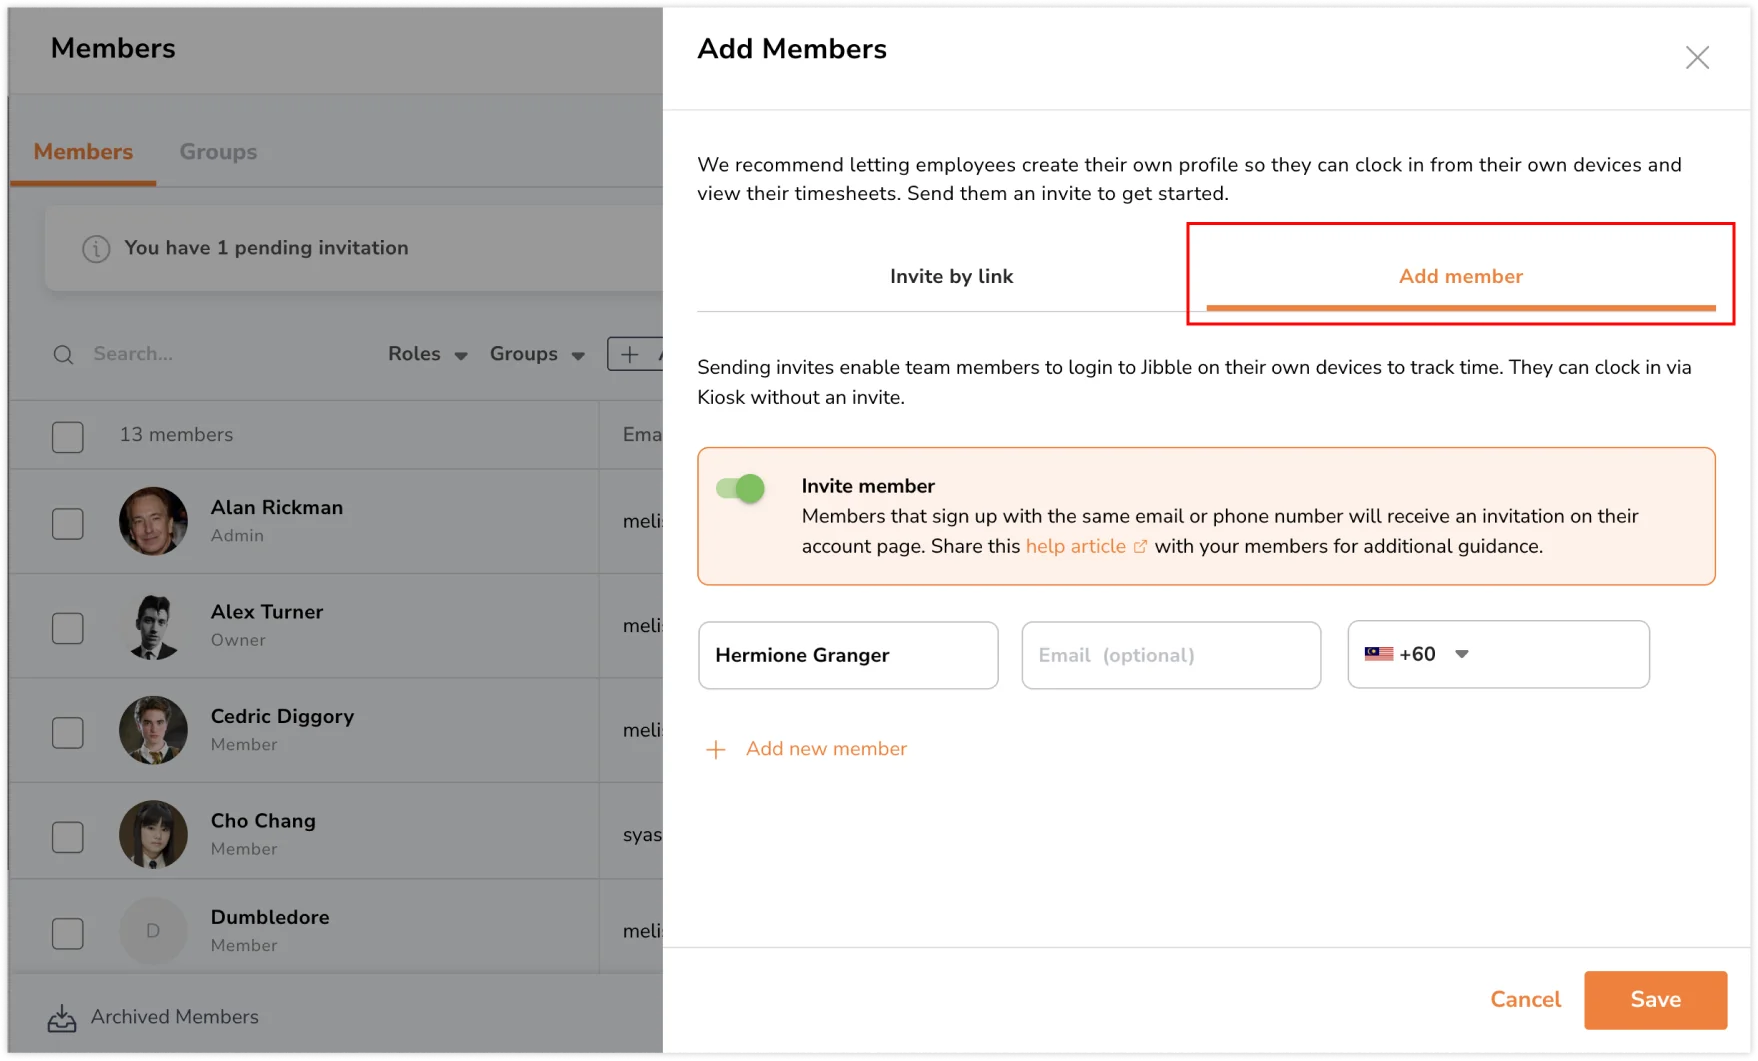Click the '13 members' count label
The image size is (1758, 1061).
click(176, 435)
